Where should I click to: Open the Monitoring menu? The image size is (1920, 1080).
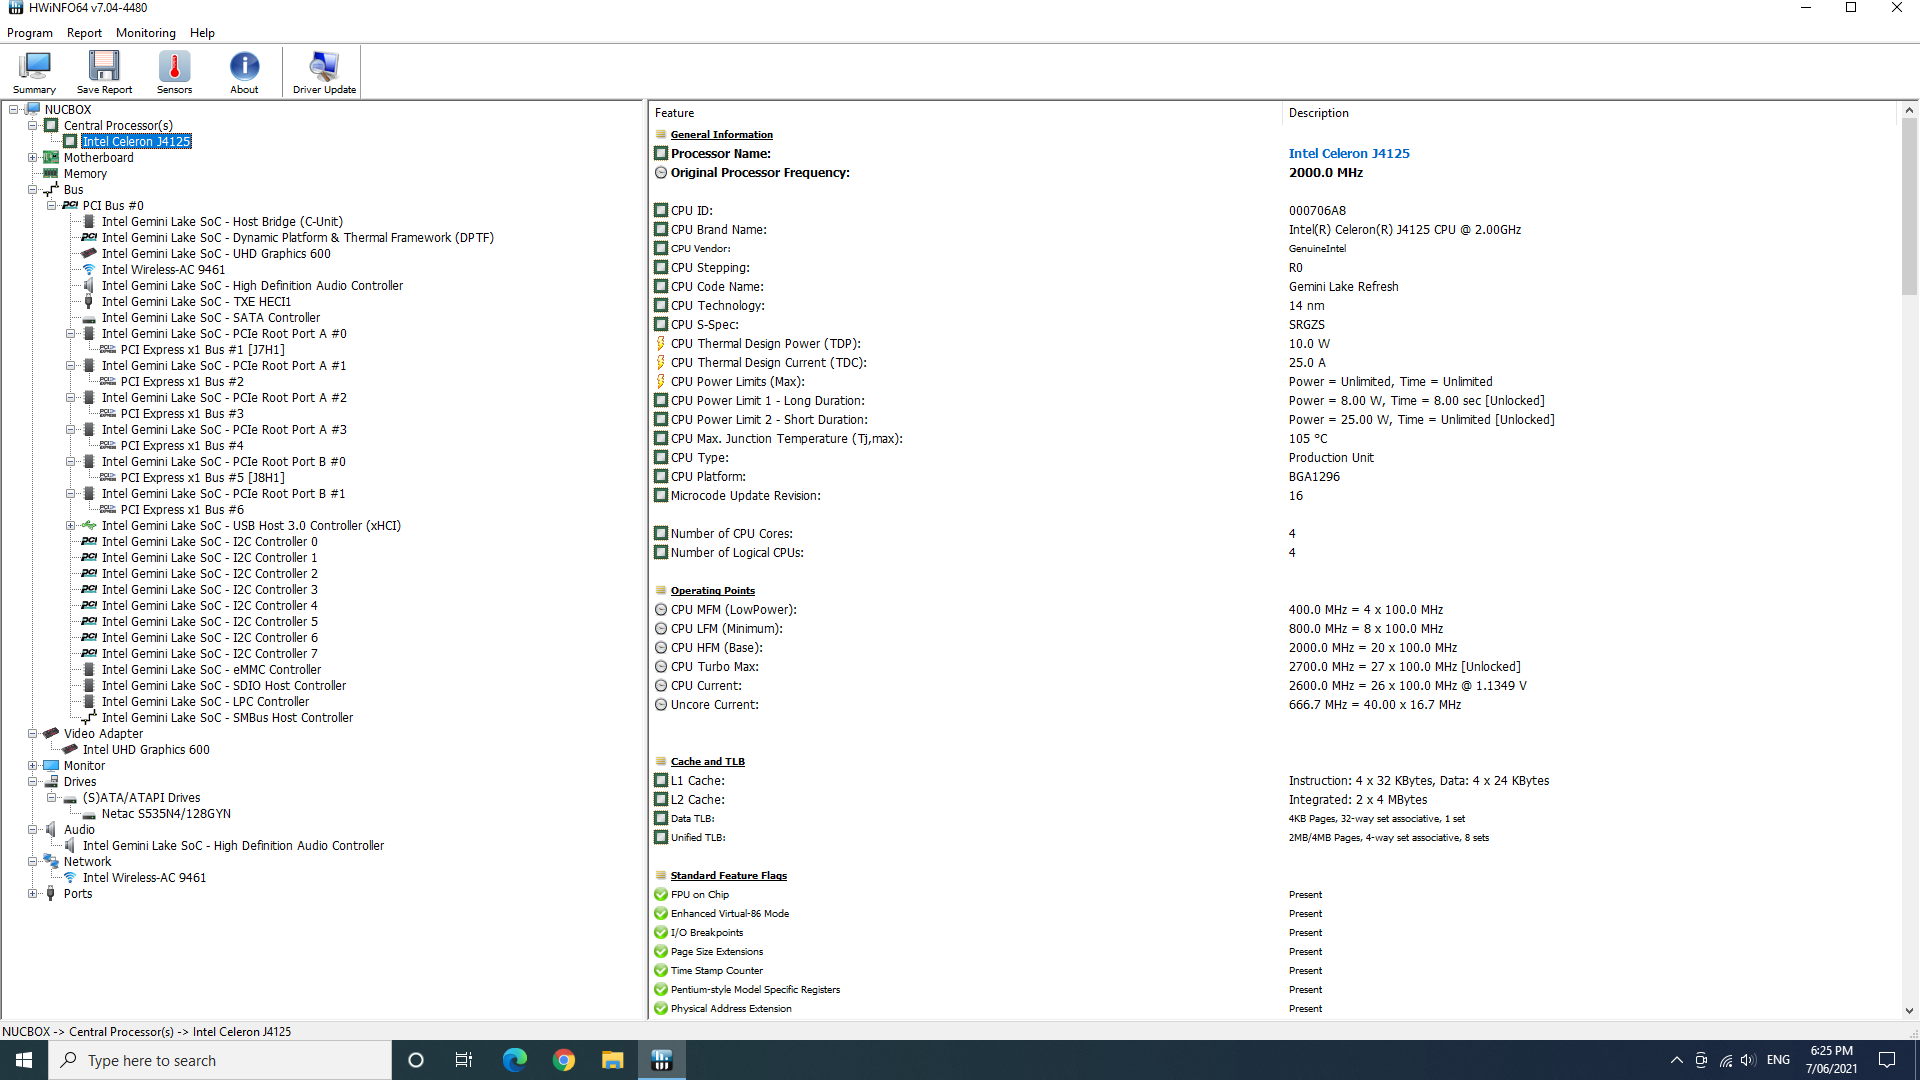[x=146, y=33]
